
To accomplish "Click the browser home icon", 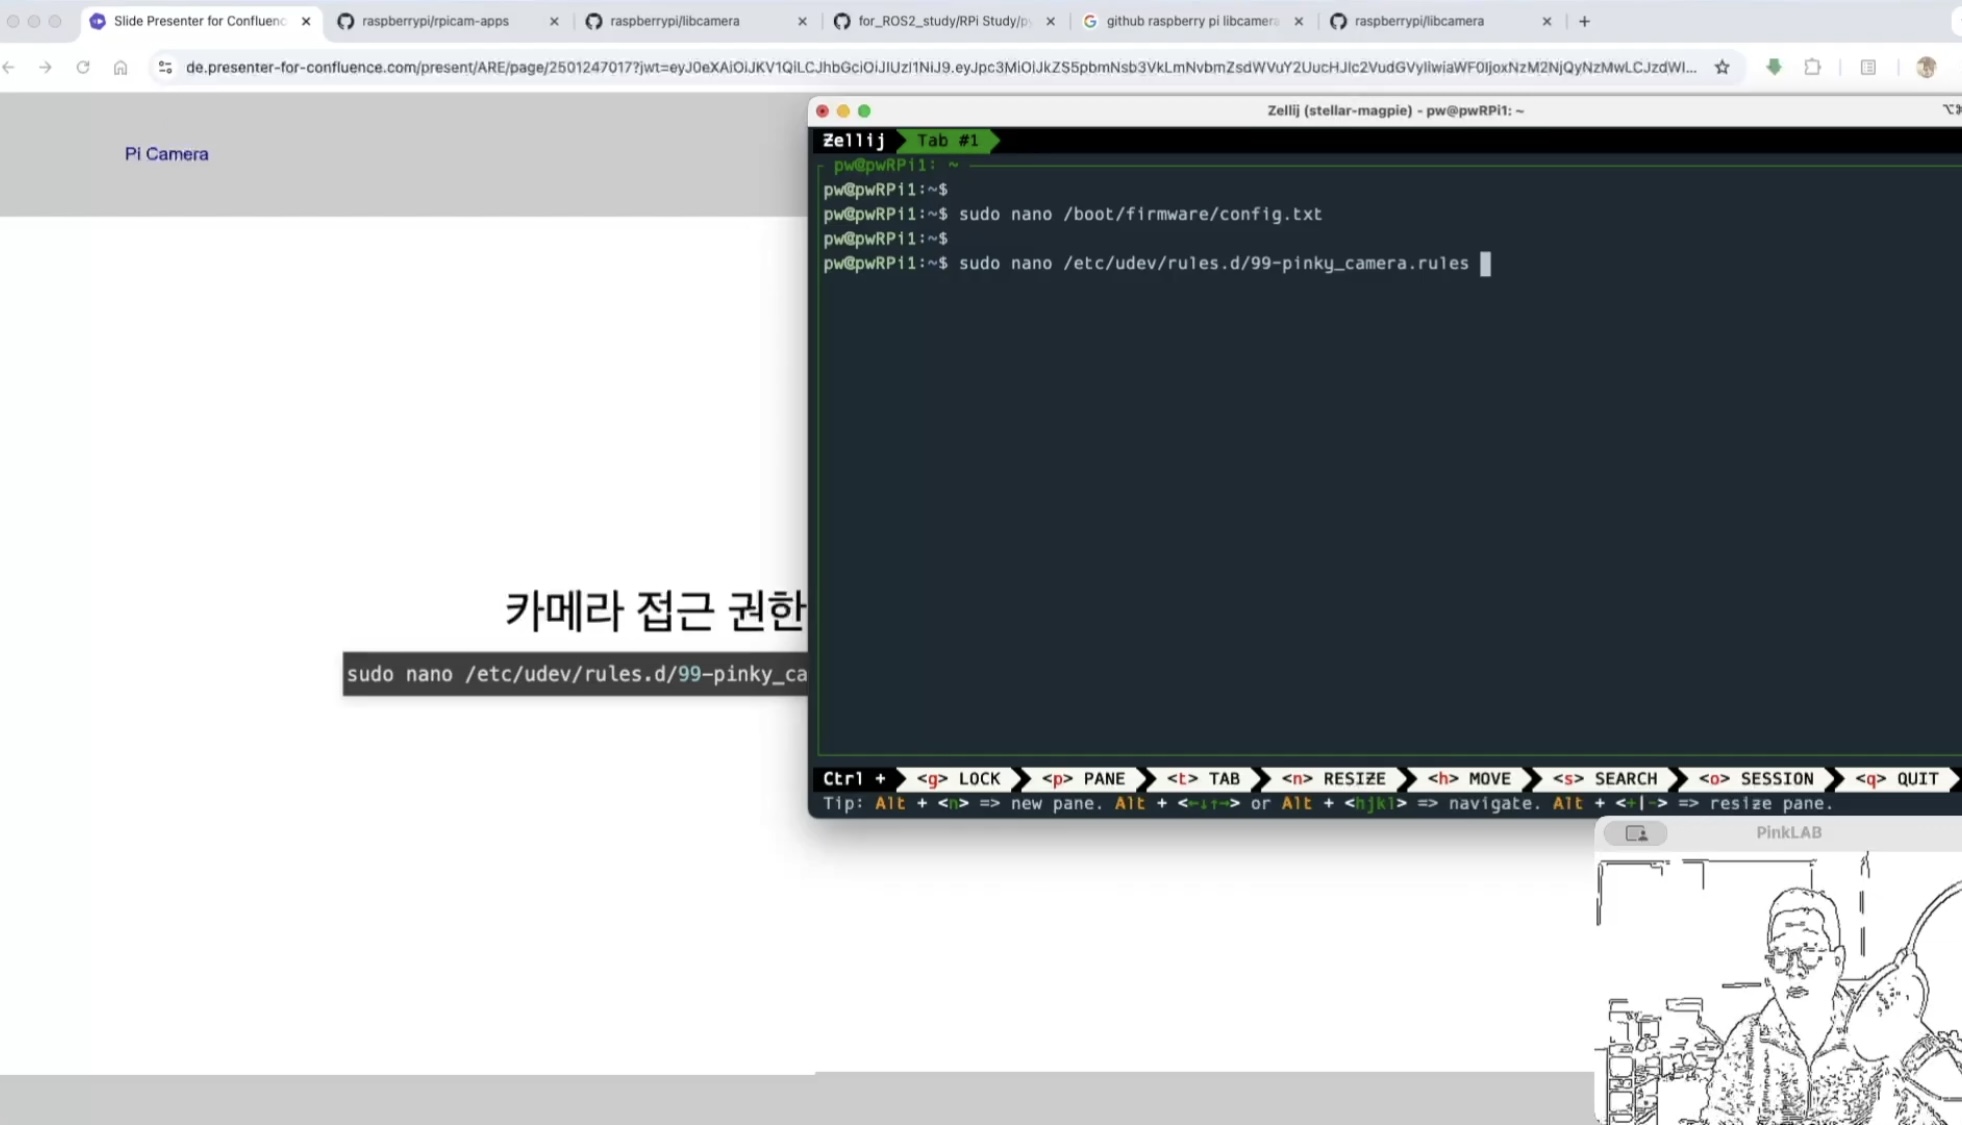I will 120,67.
